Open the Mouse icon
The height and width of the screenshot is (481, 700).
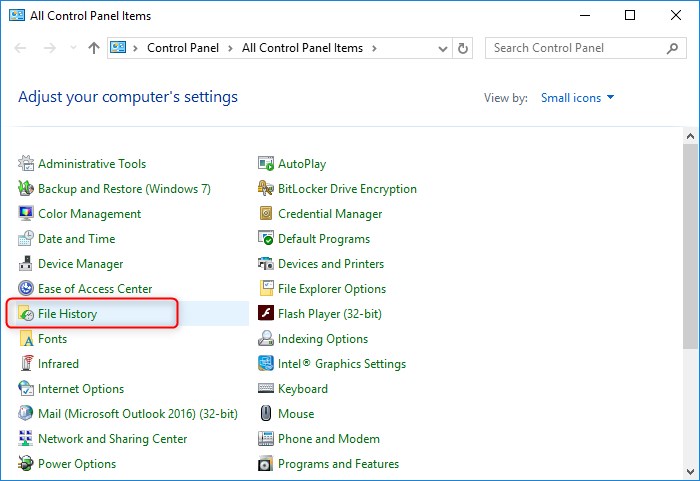(266, 414)
